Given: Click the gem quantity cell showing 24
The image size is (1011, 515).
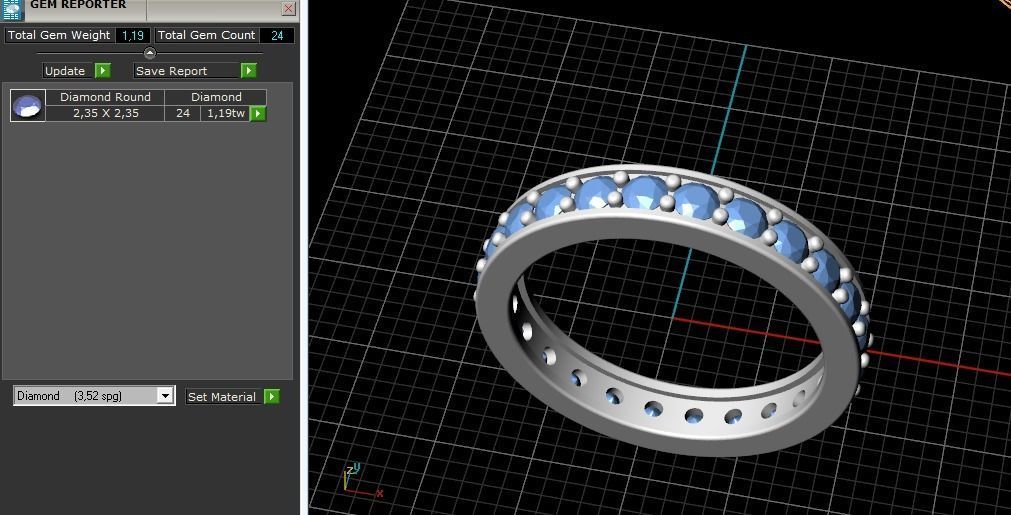Looking at the screenshot, I should (x=183, y=113).
